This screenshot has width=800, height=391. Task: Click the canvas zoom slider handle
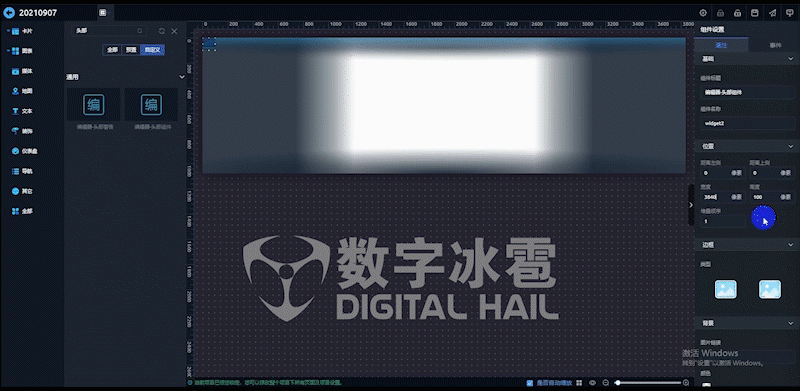(617, 383)
